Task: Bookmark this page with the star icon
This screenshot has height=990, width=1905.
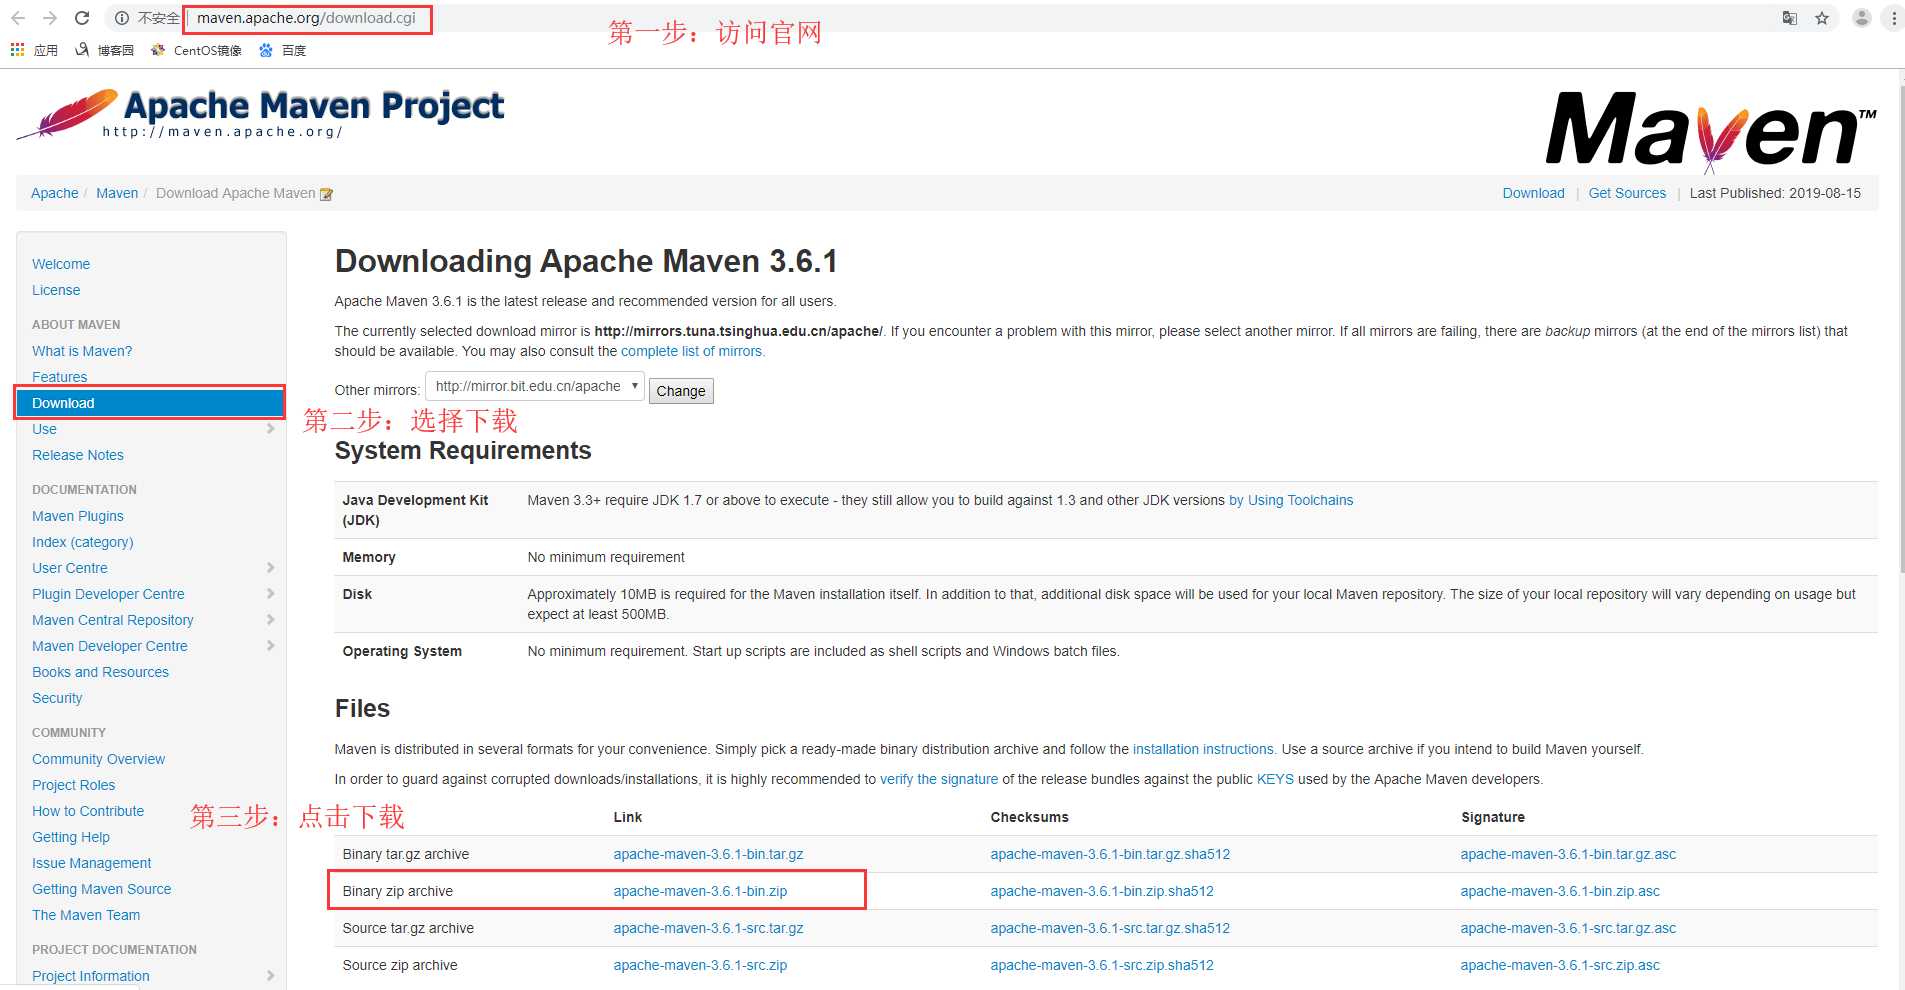Action: pyautogui.click(x=1822, y=18)
